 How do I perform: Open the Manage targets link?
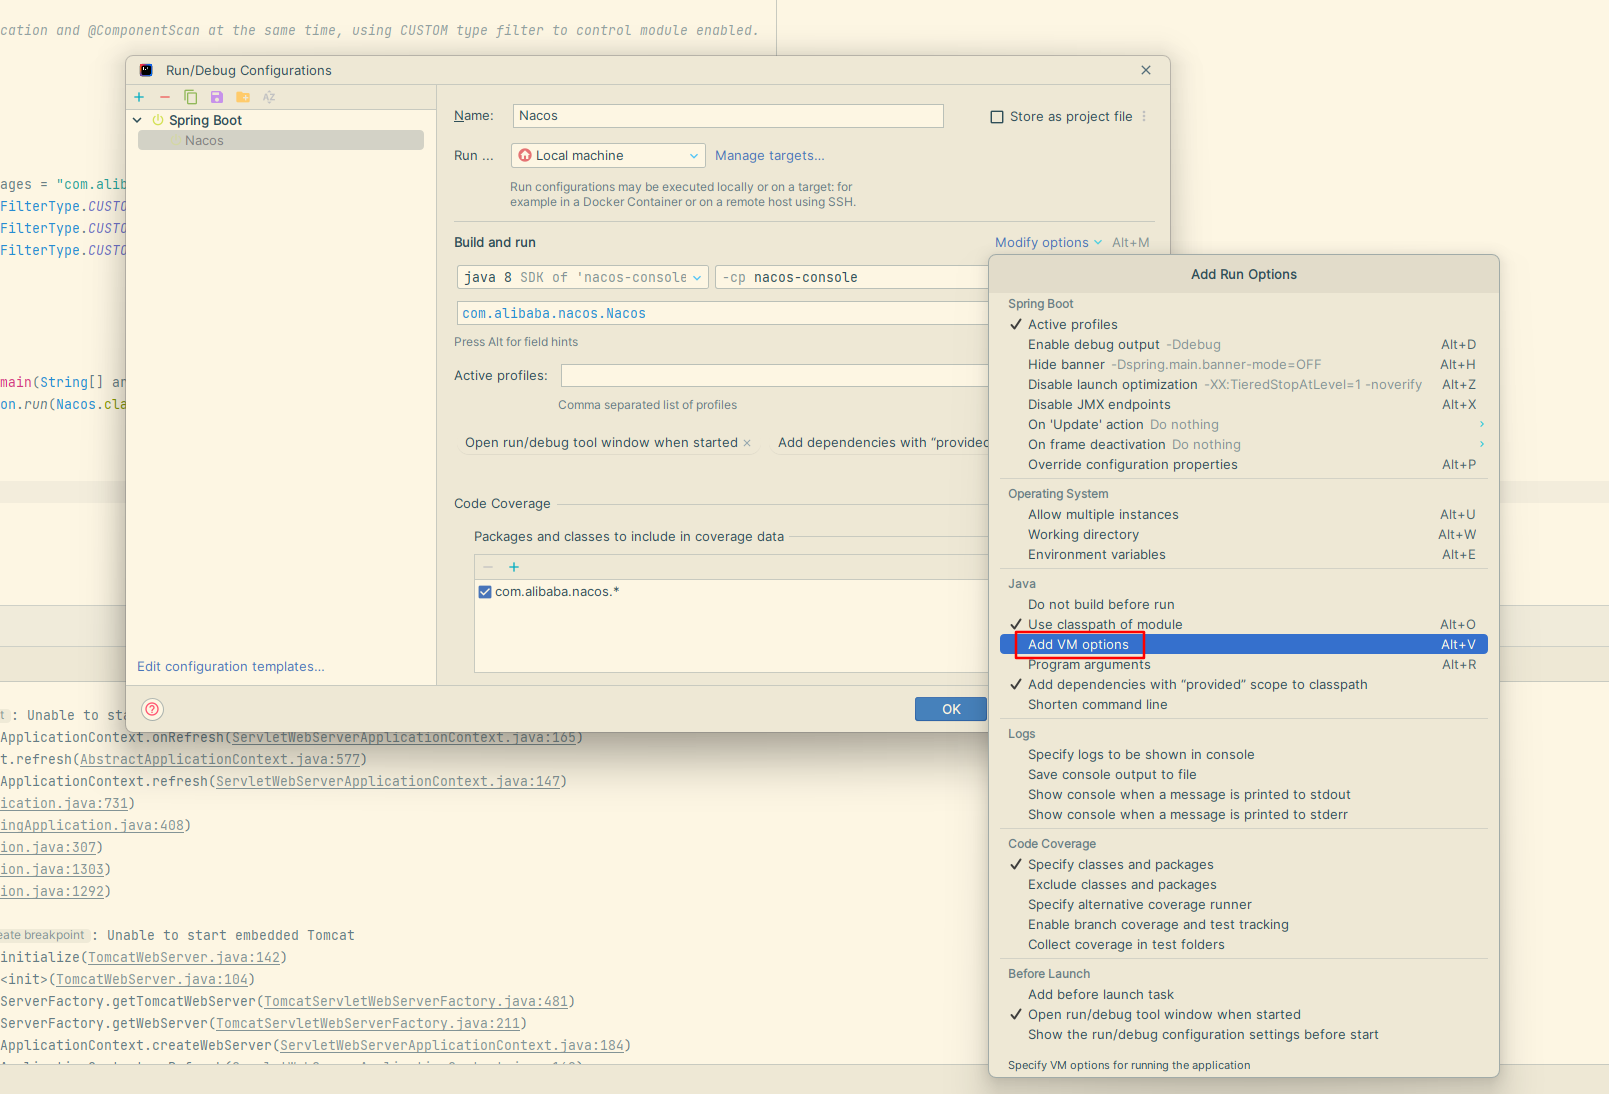pyautogui.click(x=770, y=155)
